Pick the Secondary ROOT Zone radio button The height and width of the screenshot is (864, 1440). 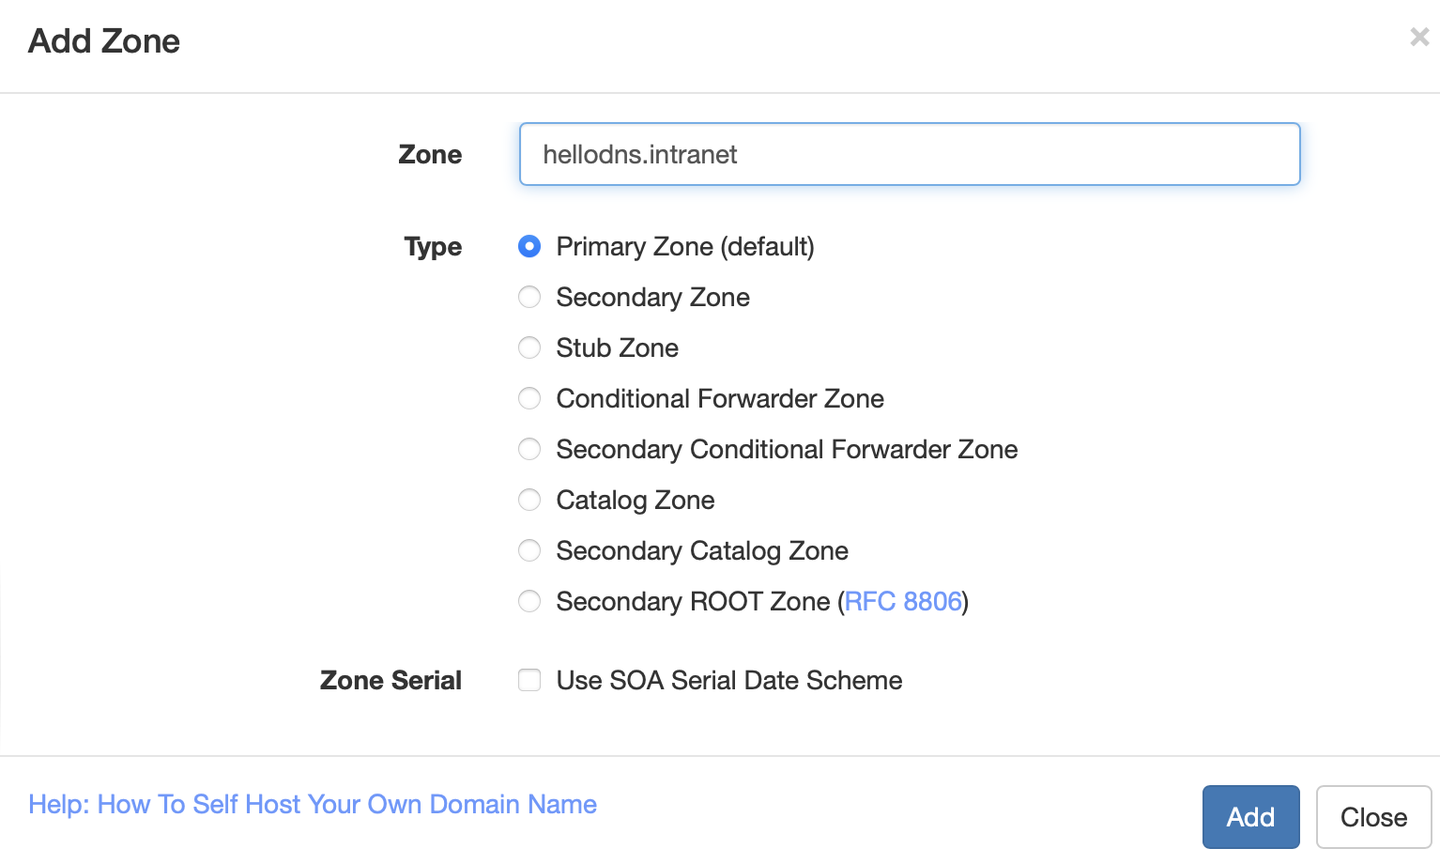tap(529, 601)
